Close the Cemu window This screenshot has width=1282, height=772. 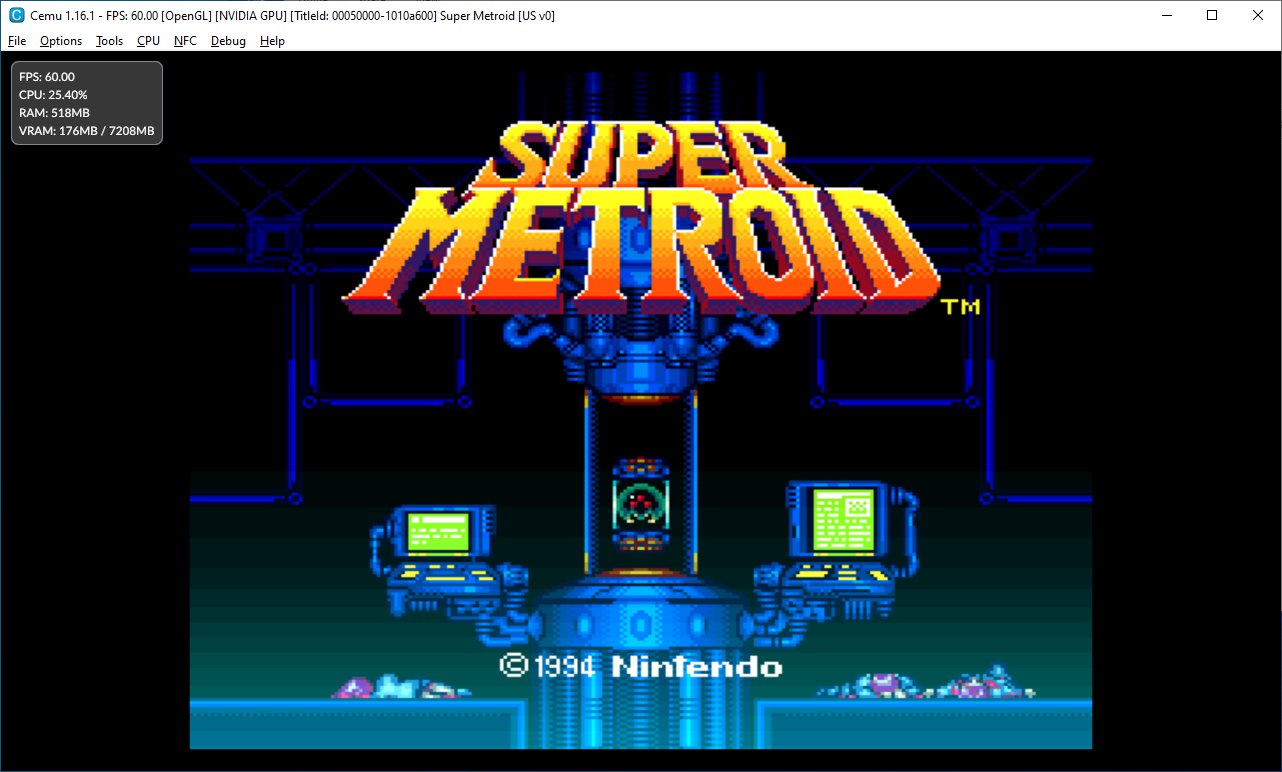point(1258,15)
